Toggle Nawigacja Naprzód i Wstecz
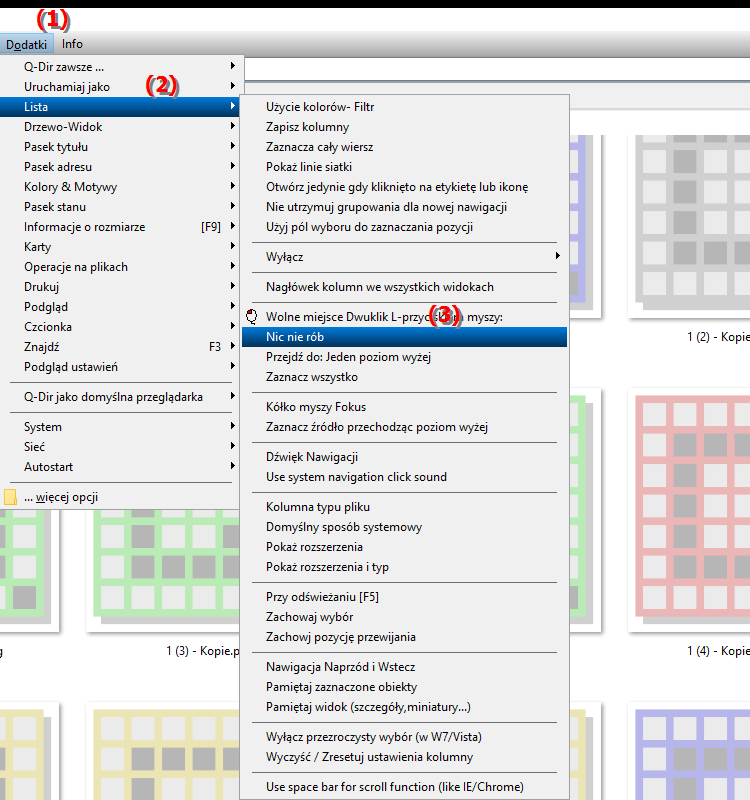 tap(404, 667)
